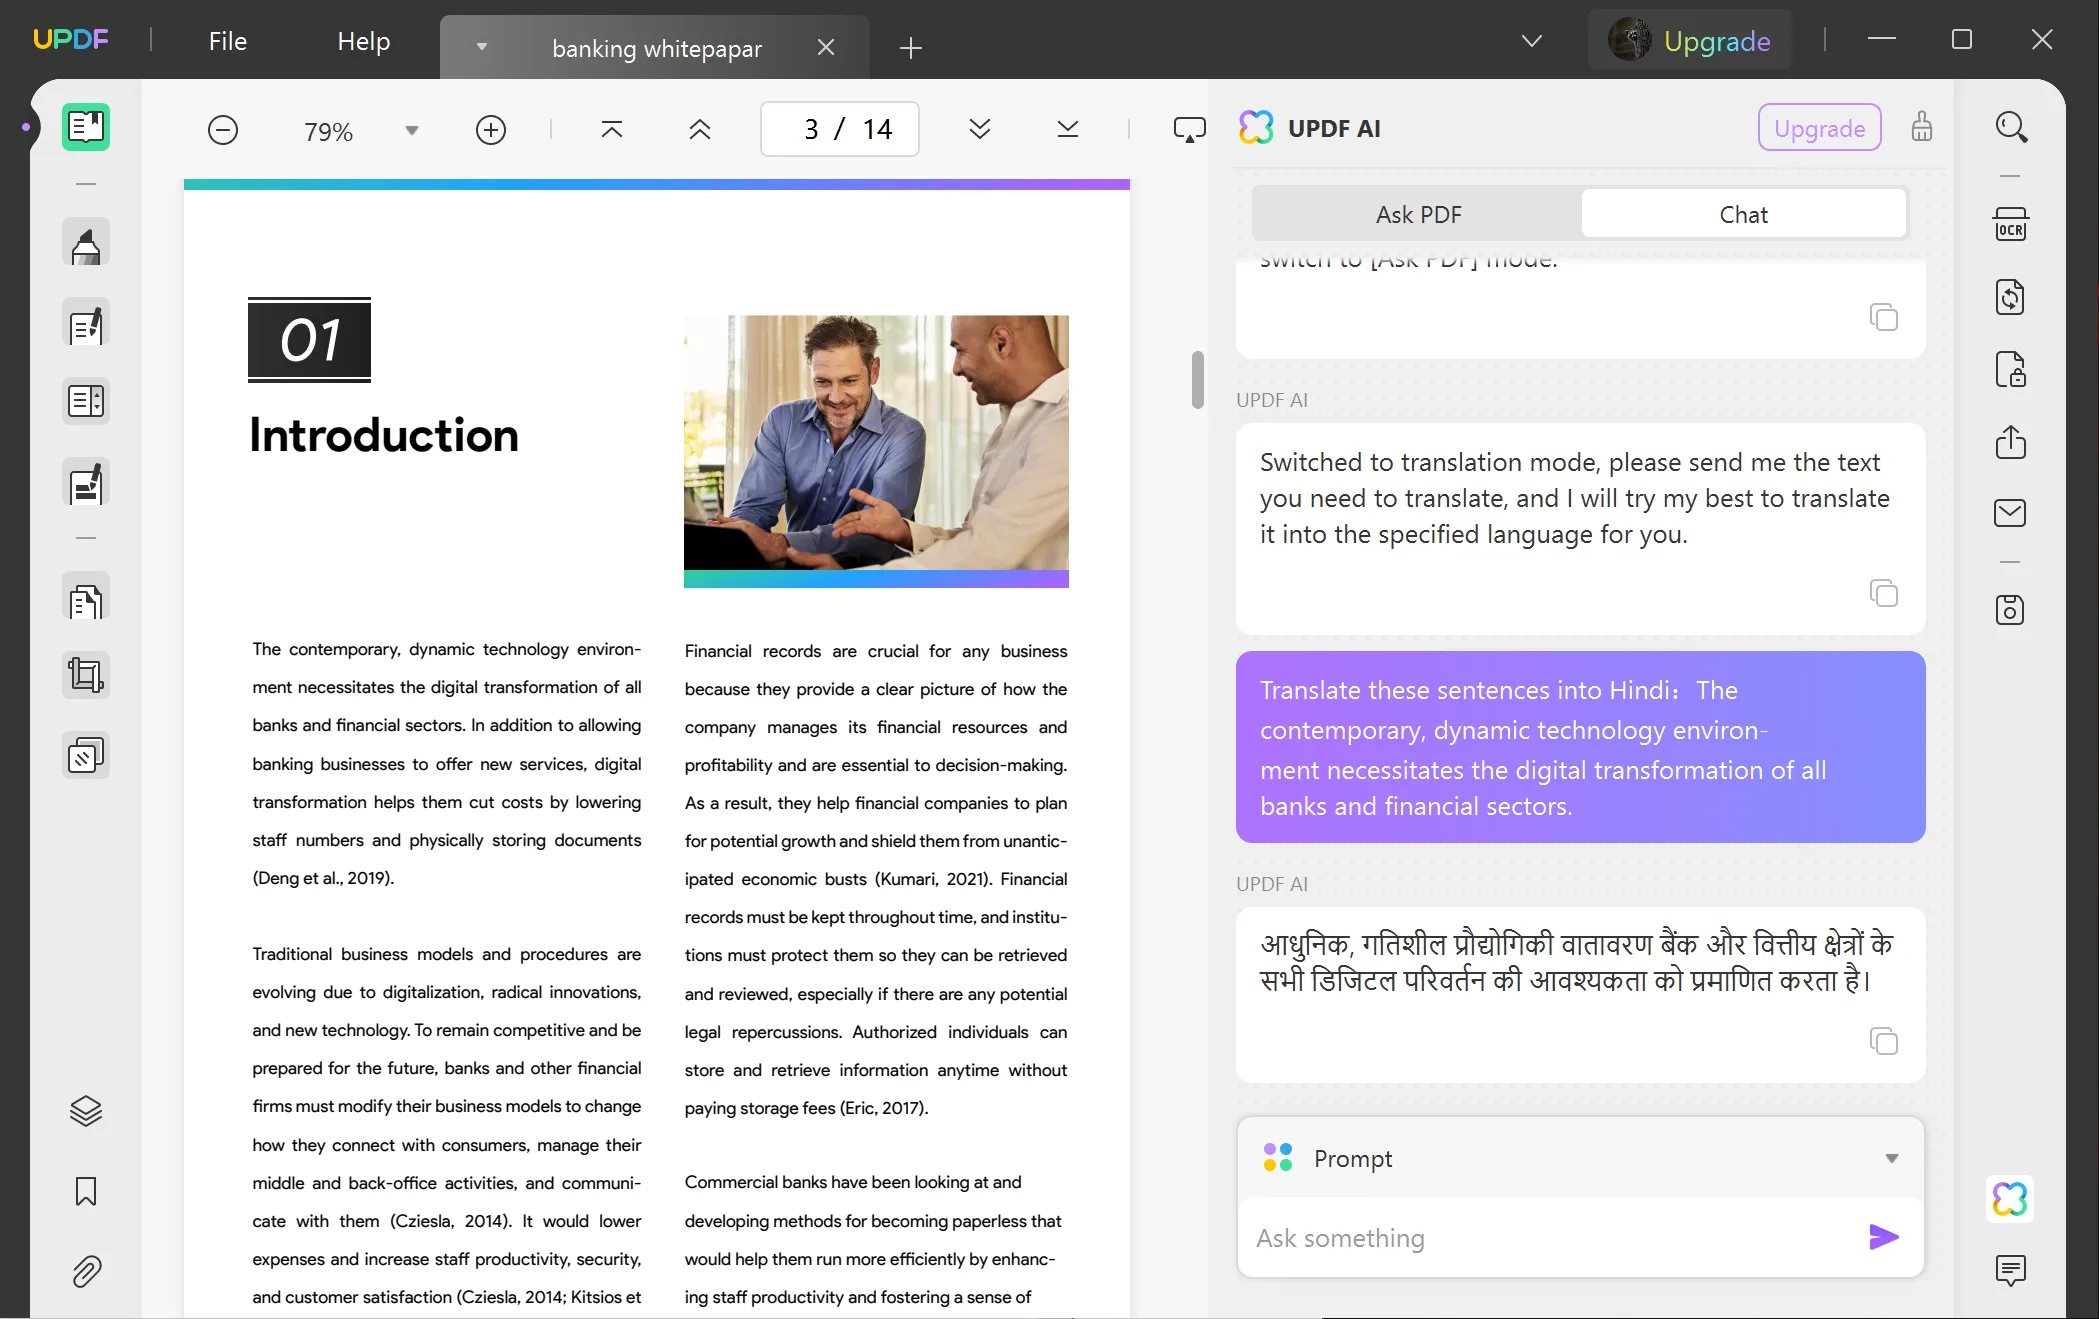This screenshot has height=1319, width=2099.
Task: Expand the document tab dropdown arrow
Action: pyautogui.click(x=481, y=46)
